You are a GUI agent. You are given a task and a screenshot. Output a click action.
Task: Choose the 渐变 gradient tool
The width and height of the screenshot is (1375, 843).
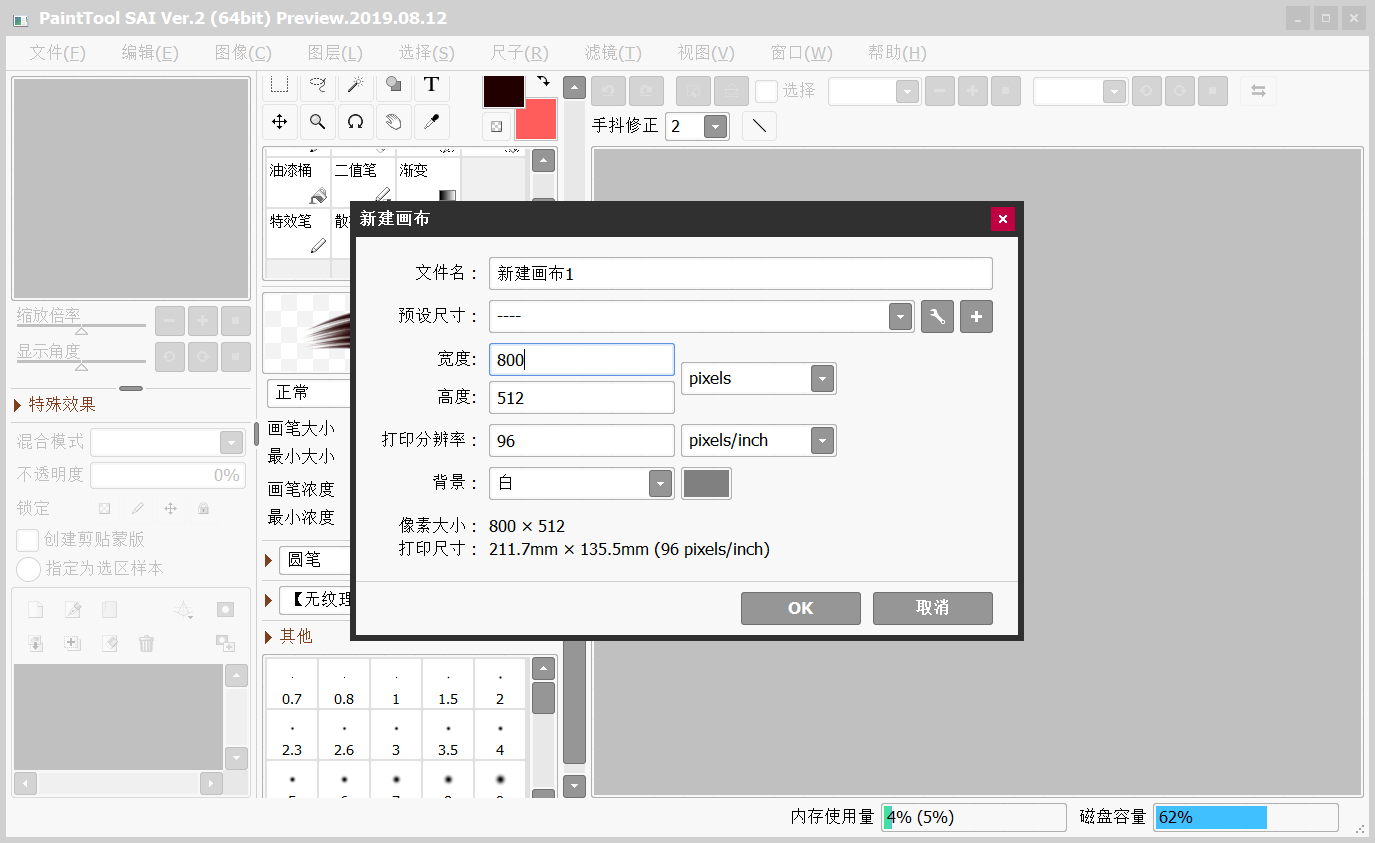pos(428,182)
